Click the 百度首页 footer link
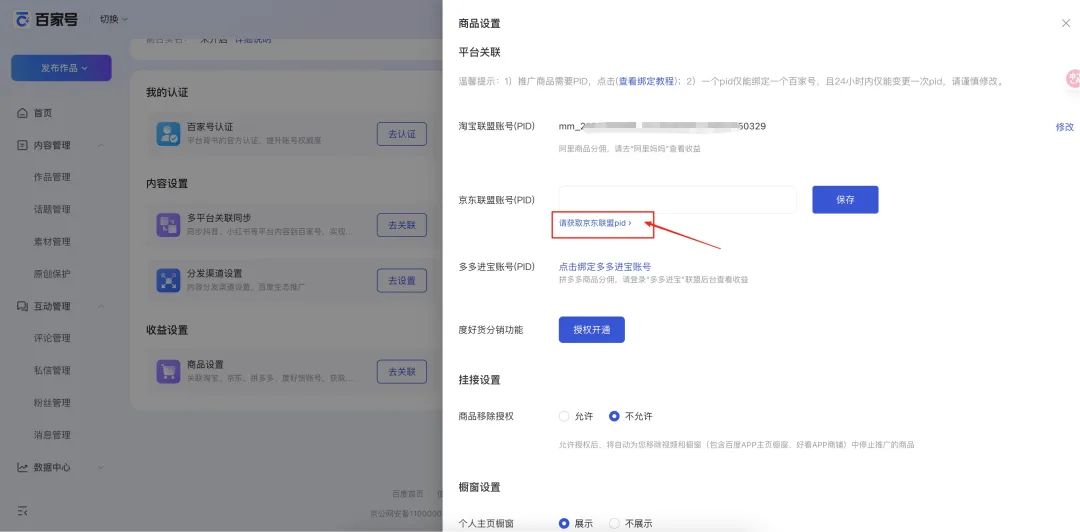 (x=408, y=493)
